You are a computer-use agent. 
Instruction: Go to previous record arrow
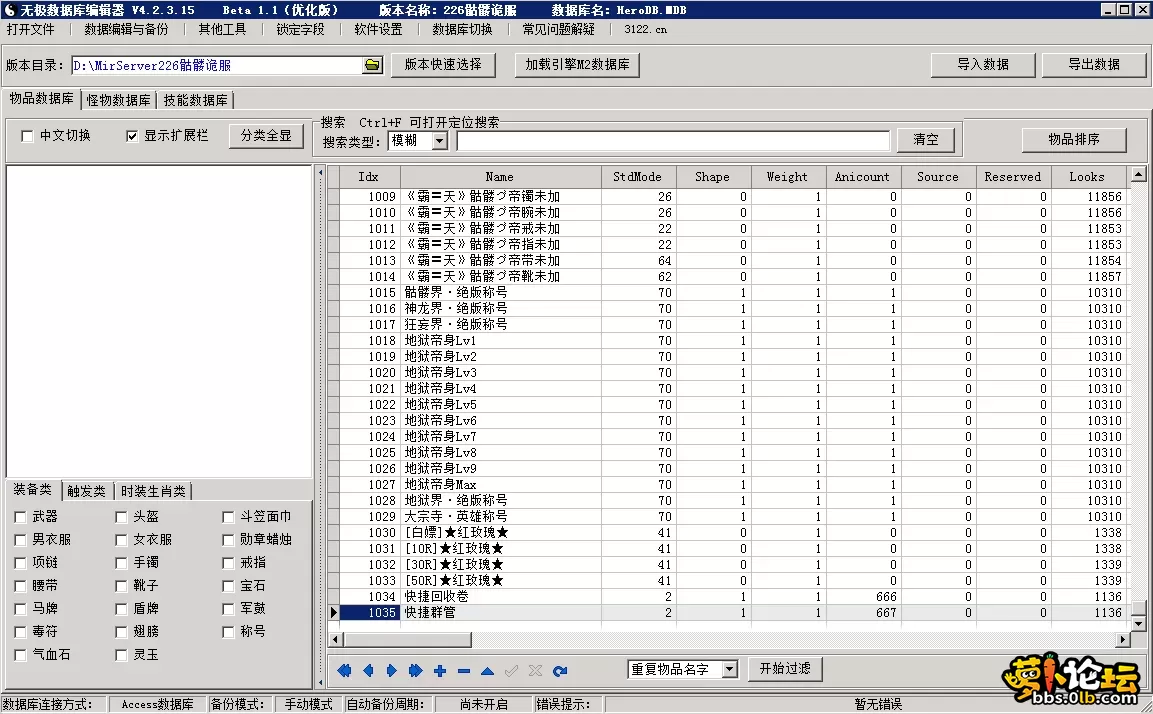(368, 671)
